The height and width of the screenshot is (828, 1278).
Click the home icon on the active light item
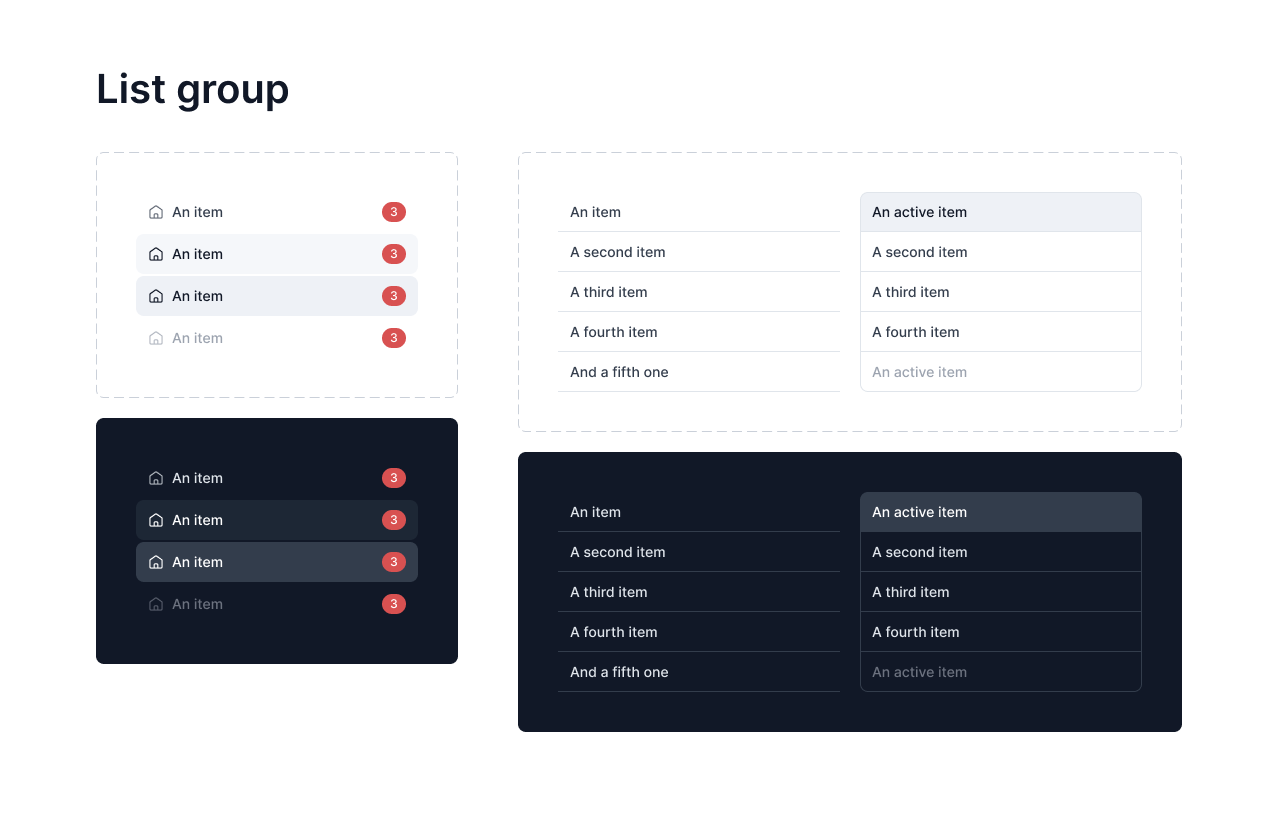click(x=156, y=296)
